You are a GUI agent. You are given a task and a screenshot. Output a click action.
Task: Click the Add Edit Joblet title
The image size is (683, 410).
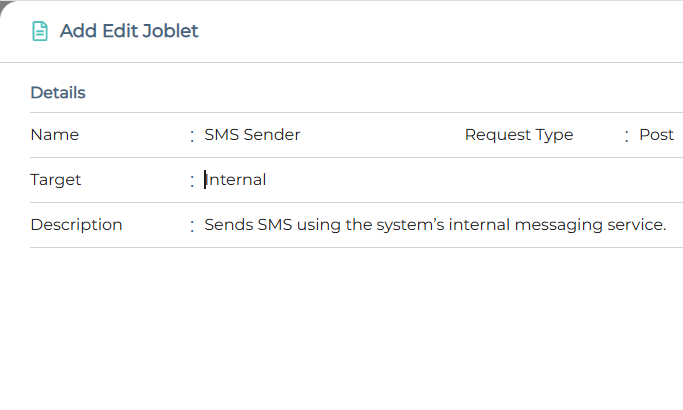[129, 31]
